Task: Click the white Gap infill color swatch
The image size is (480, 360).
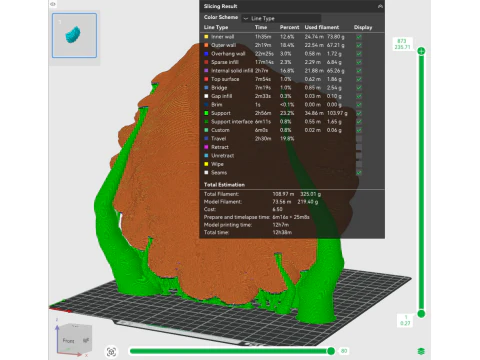Action: click(206, 96)
